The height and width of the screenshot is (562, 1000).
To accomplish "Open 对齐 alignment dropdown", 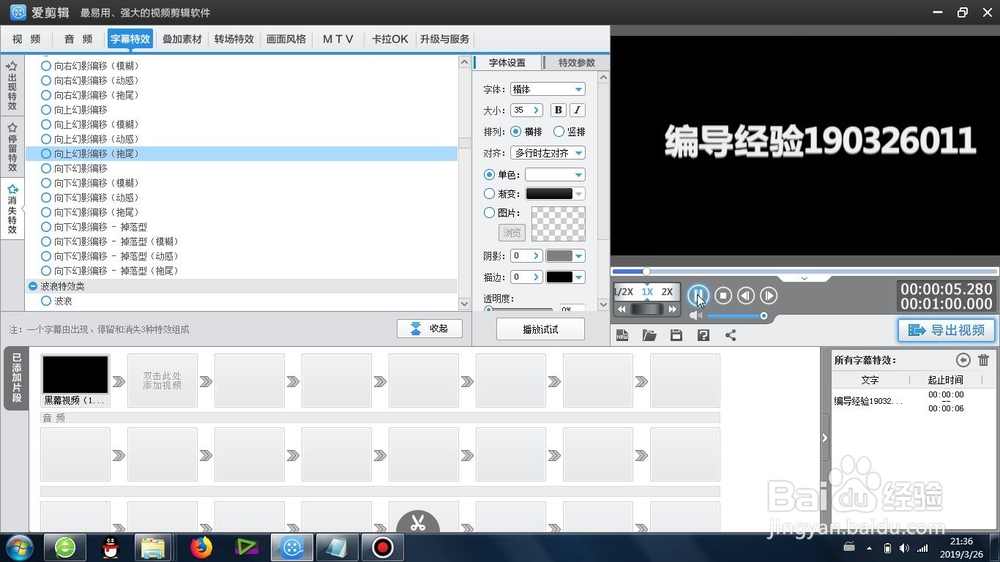I will click(x=547, y=153).
